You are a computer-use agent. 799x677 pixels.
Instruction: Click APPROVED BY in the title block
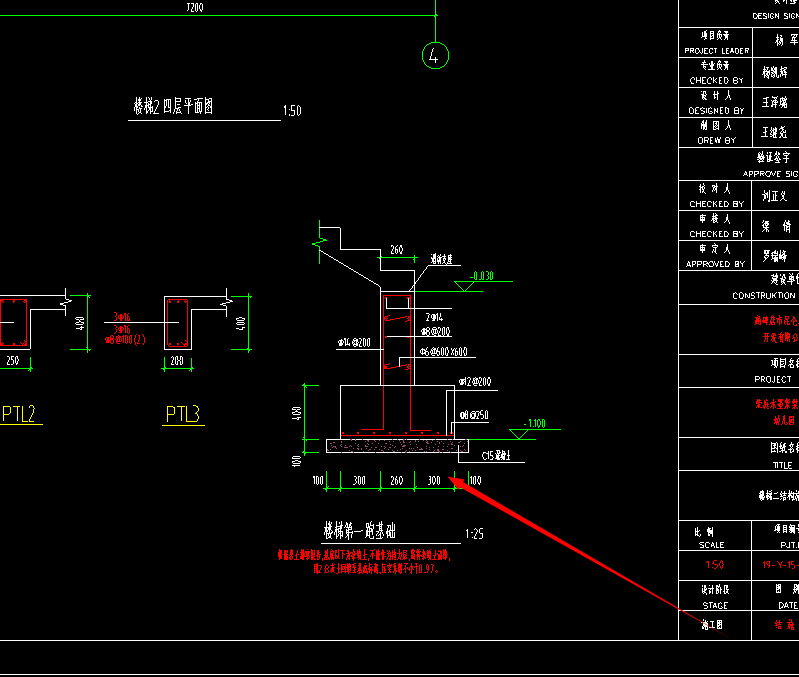pos(715,264)
